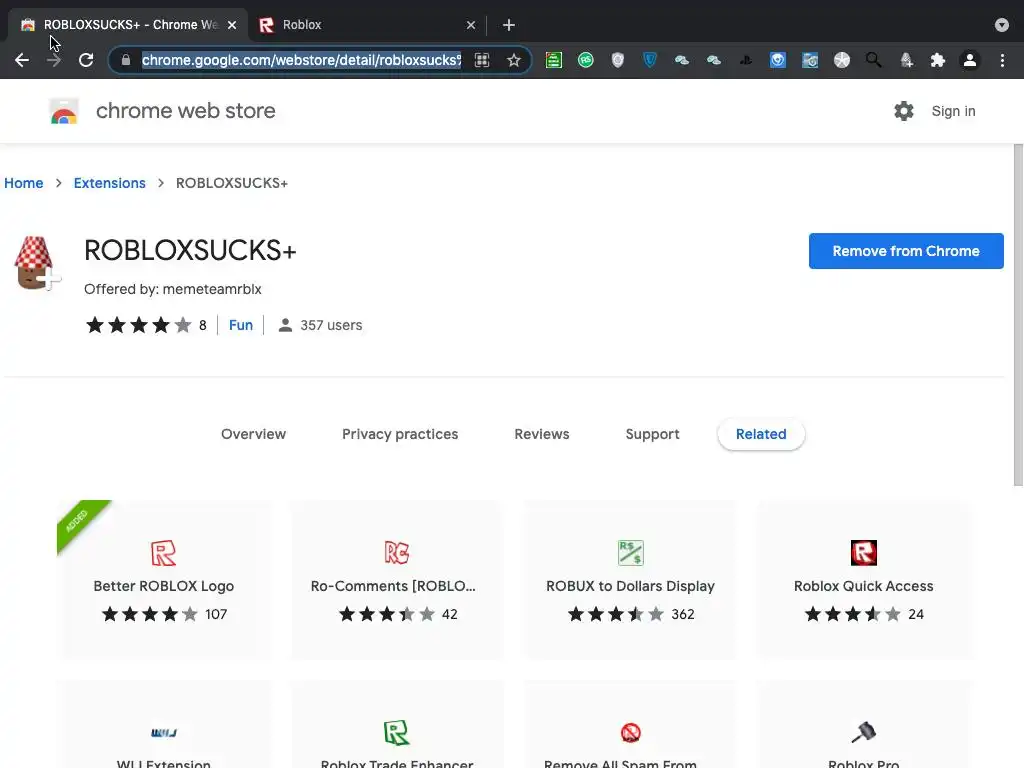Viewport: 1024px width, 768px height.
Task: Click Sign in
Action: tap(953, 111)
